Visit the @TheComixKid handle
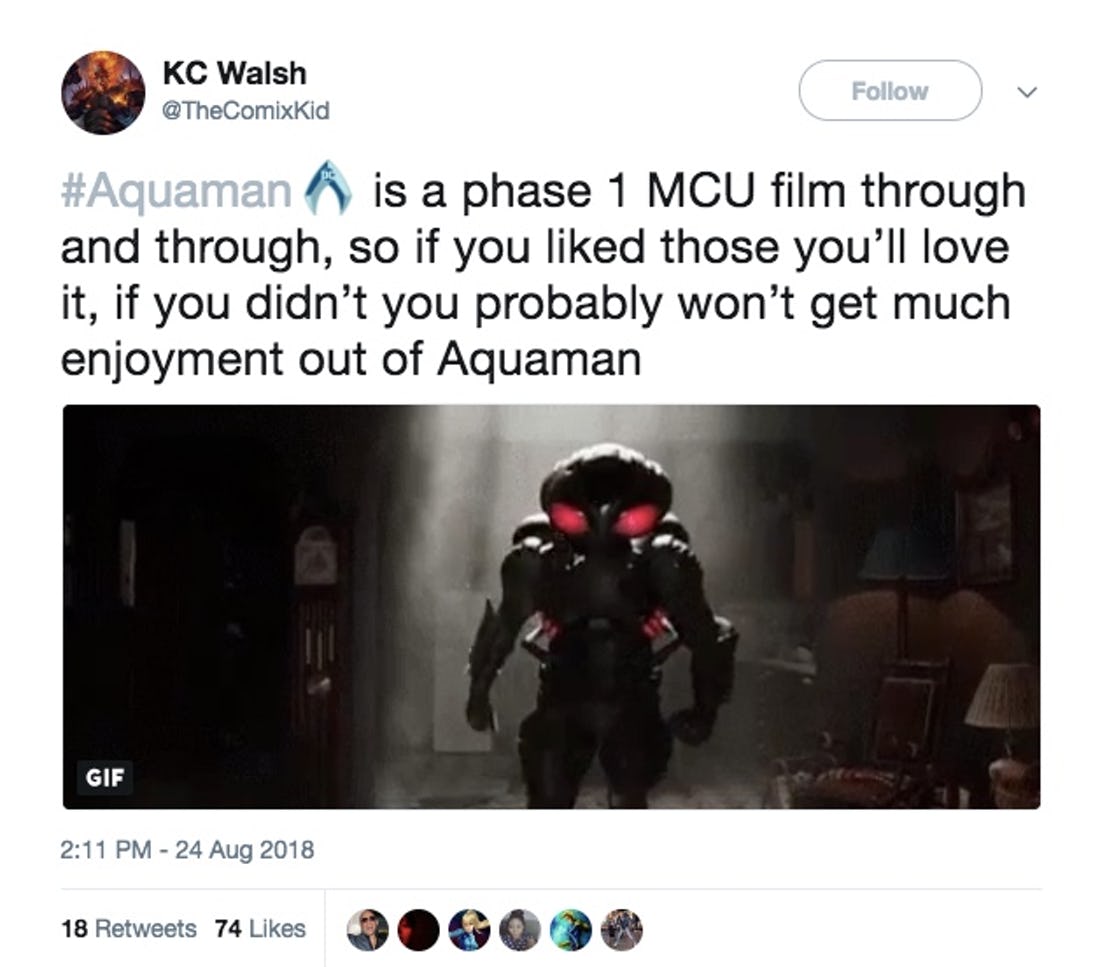Viewport: 1107px width, 967px height. tap(246, 111)
